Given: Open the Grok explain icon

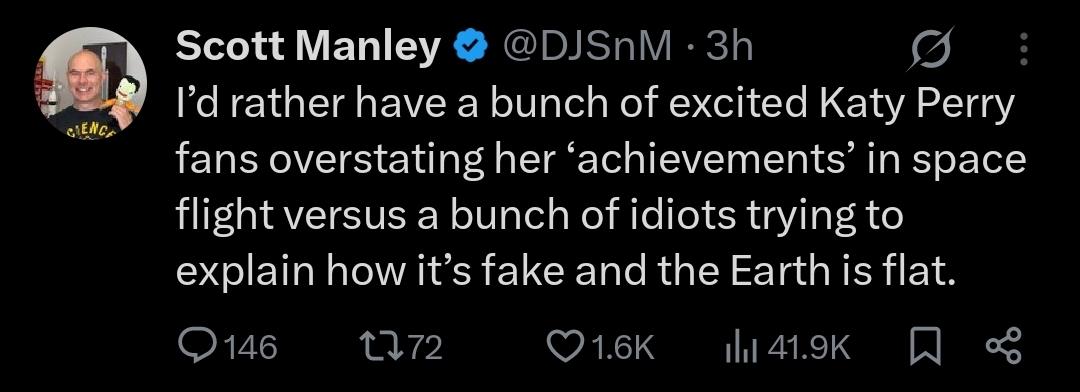Looking at the screenshot, I should (929, 48).
